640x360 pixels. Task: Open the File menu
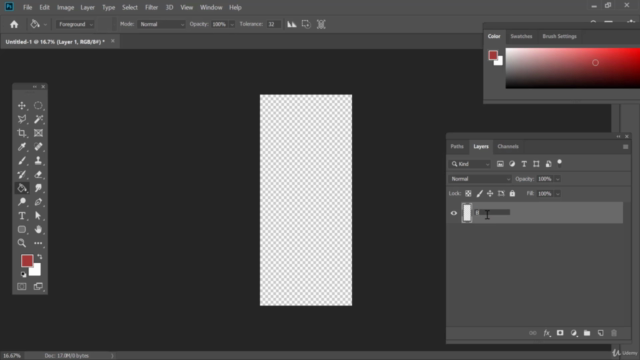[x=27, y=7]
